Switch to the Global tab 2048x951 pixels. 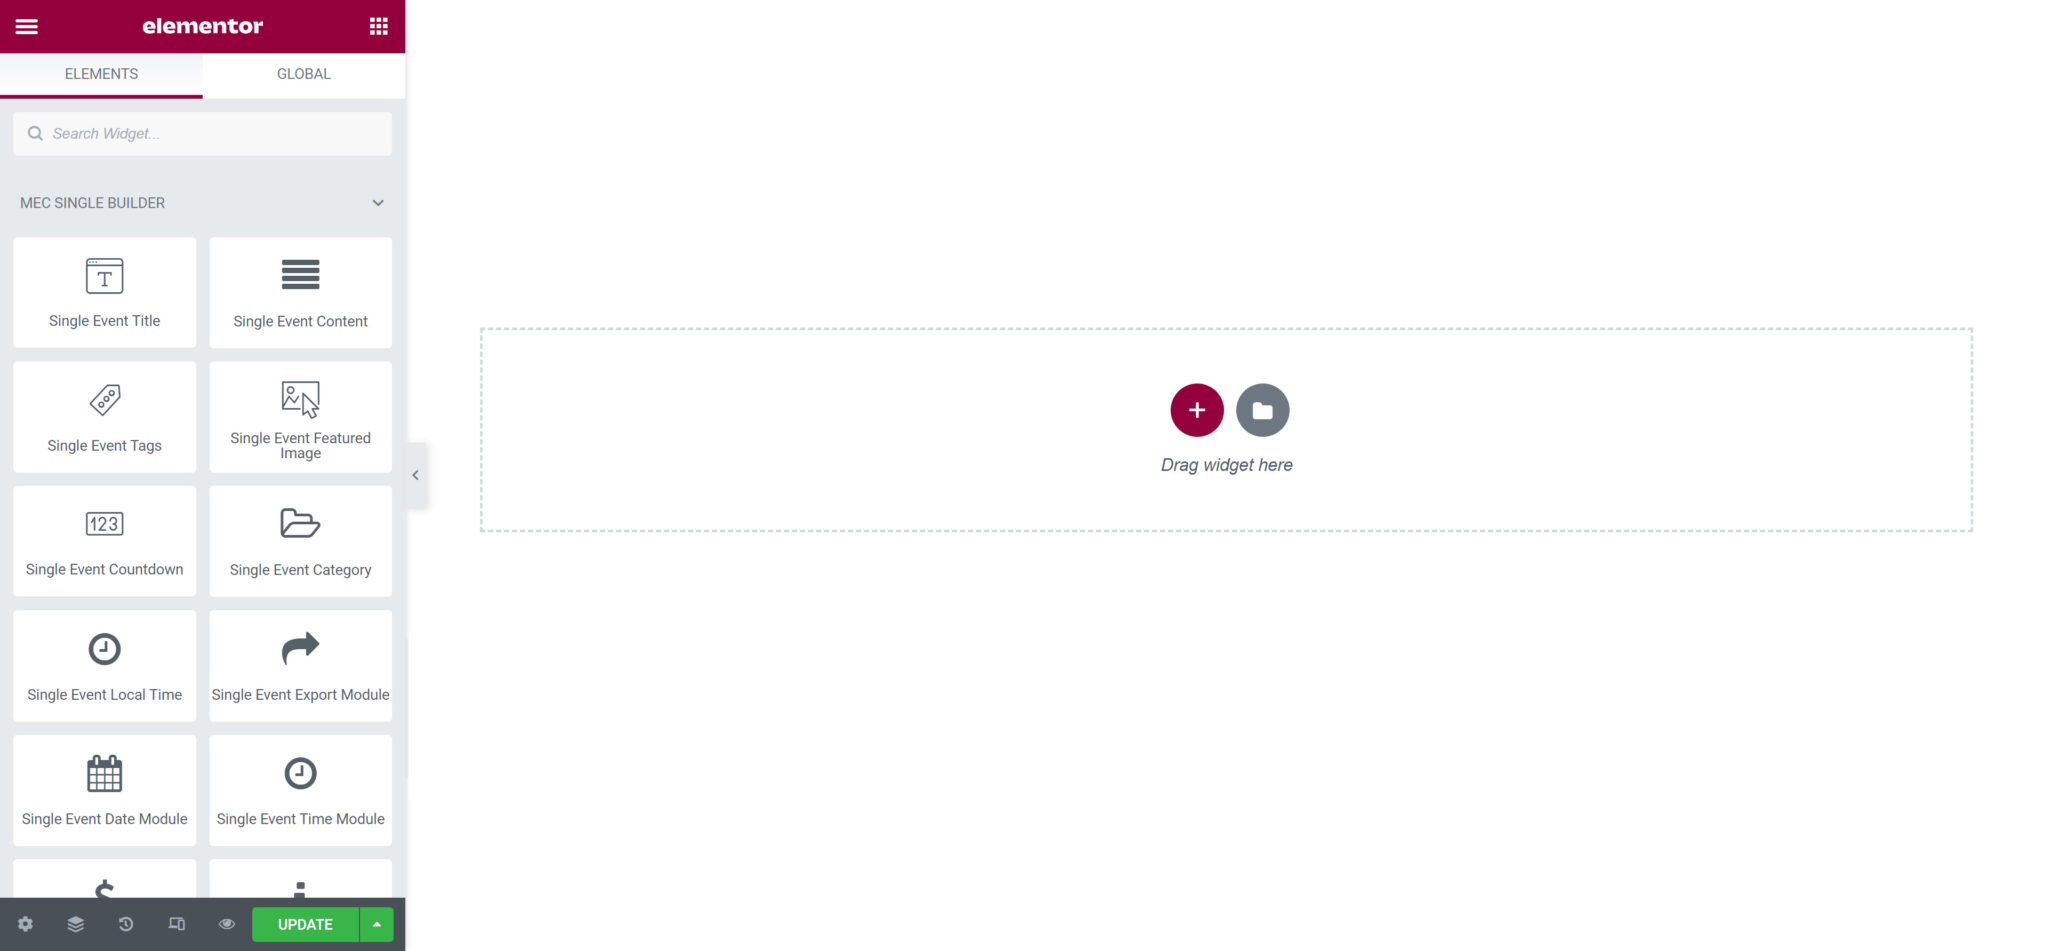point(304,74)
